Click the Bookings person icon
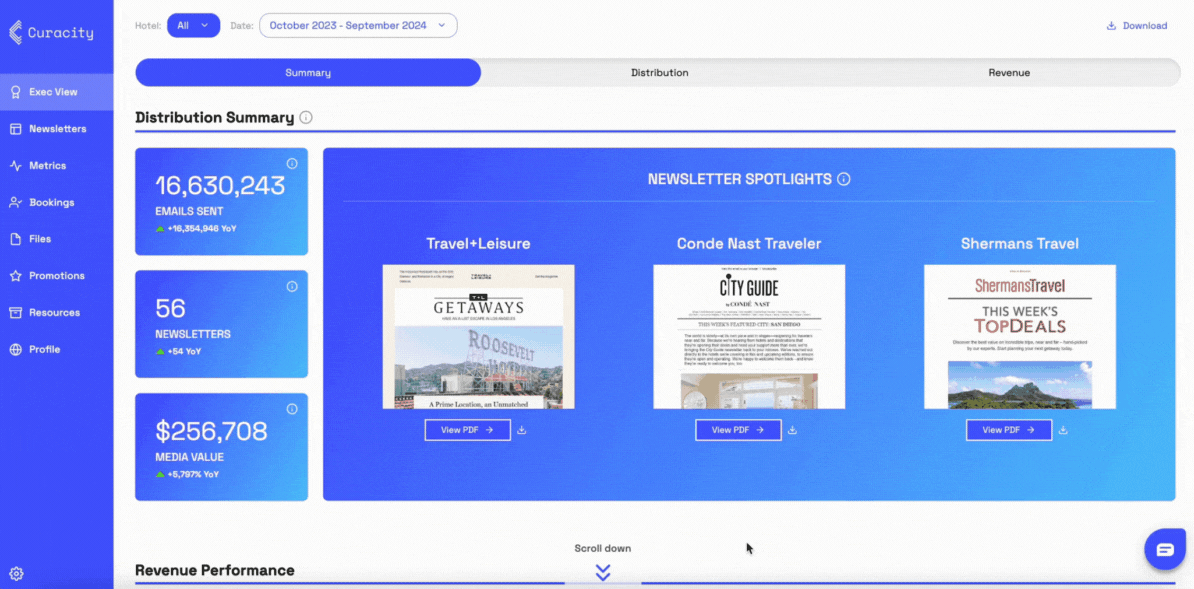Image resolution: width=1194 pixels, height=589 pixels. click(15, 203)
